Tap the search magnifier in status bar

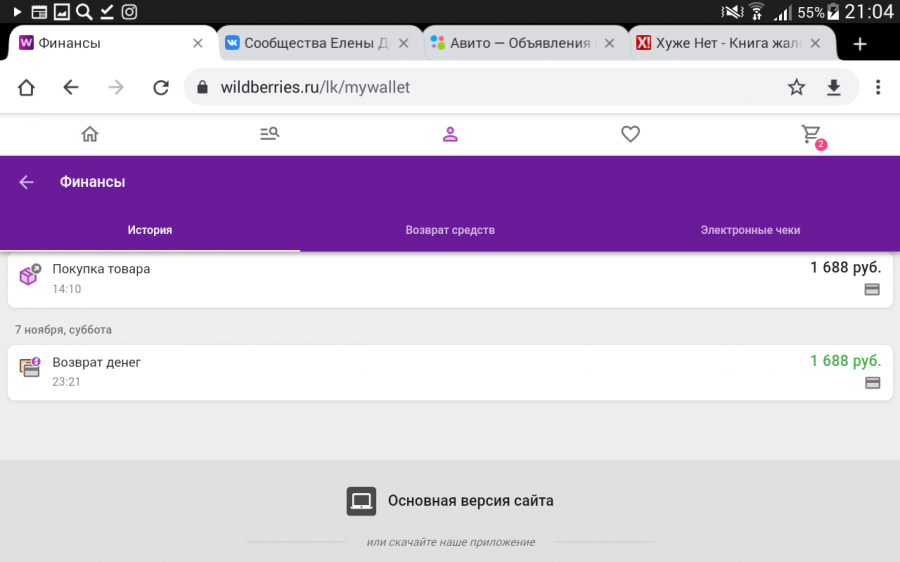click(84, 11)
